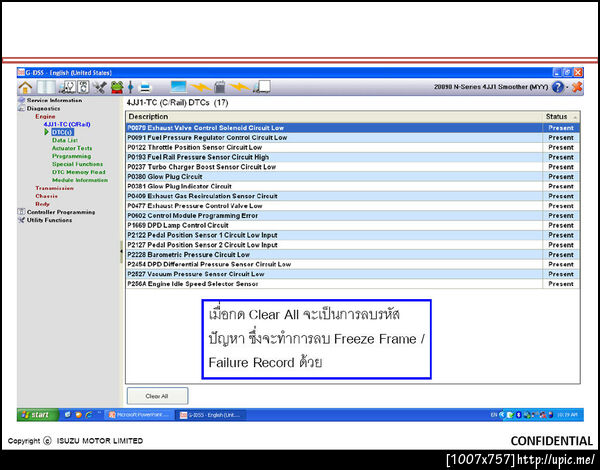Select P0477 Exhaust Pressure Control Valve Low
The width and height of the screenshot is (600, 470).
(x=352, y=206)
